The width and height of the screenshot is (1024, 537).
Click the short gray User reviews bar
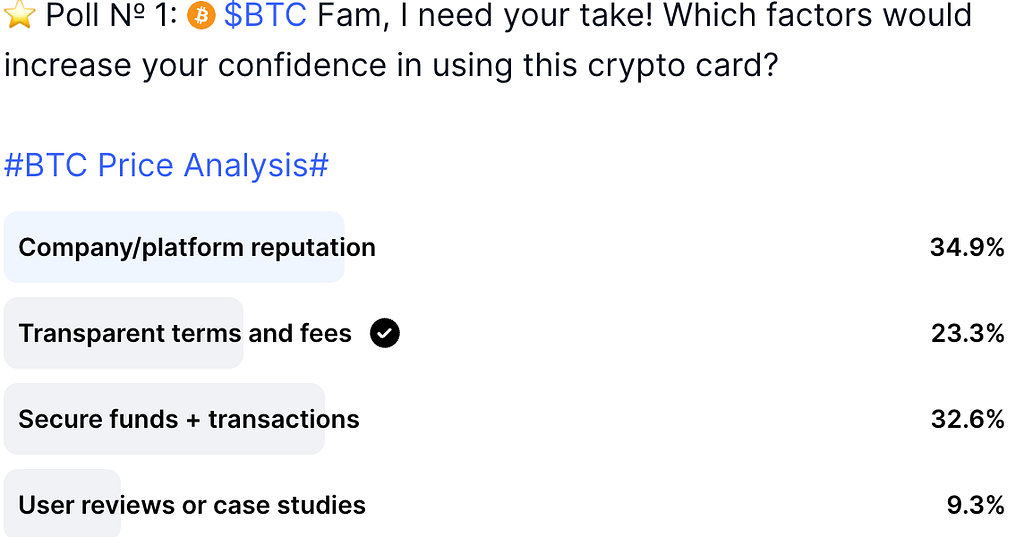[63, 503]
